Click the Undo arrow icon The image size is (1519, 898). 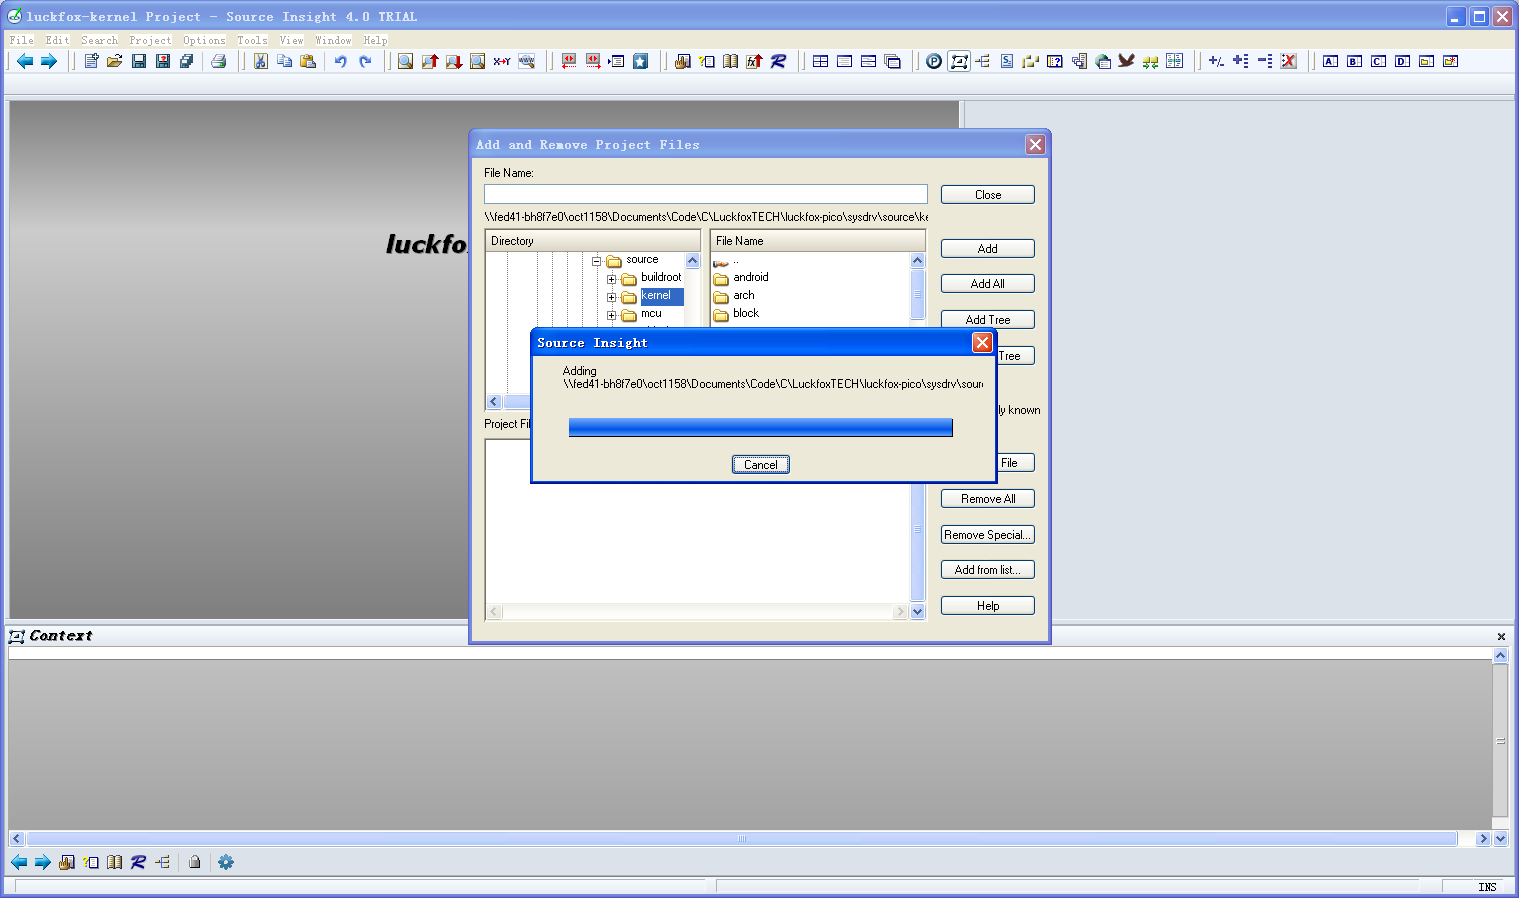click(x=341, y=61)
